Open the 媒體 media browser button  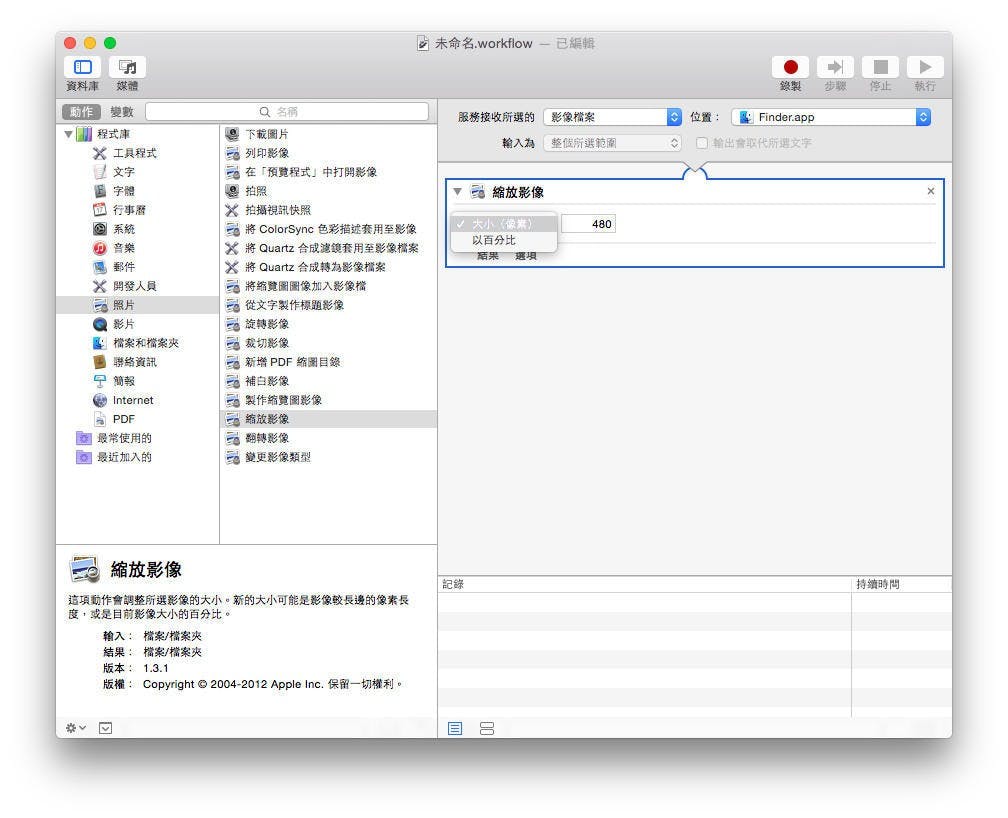(127, 67)
